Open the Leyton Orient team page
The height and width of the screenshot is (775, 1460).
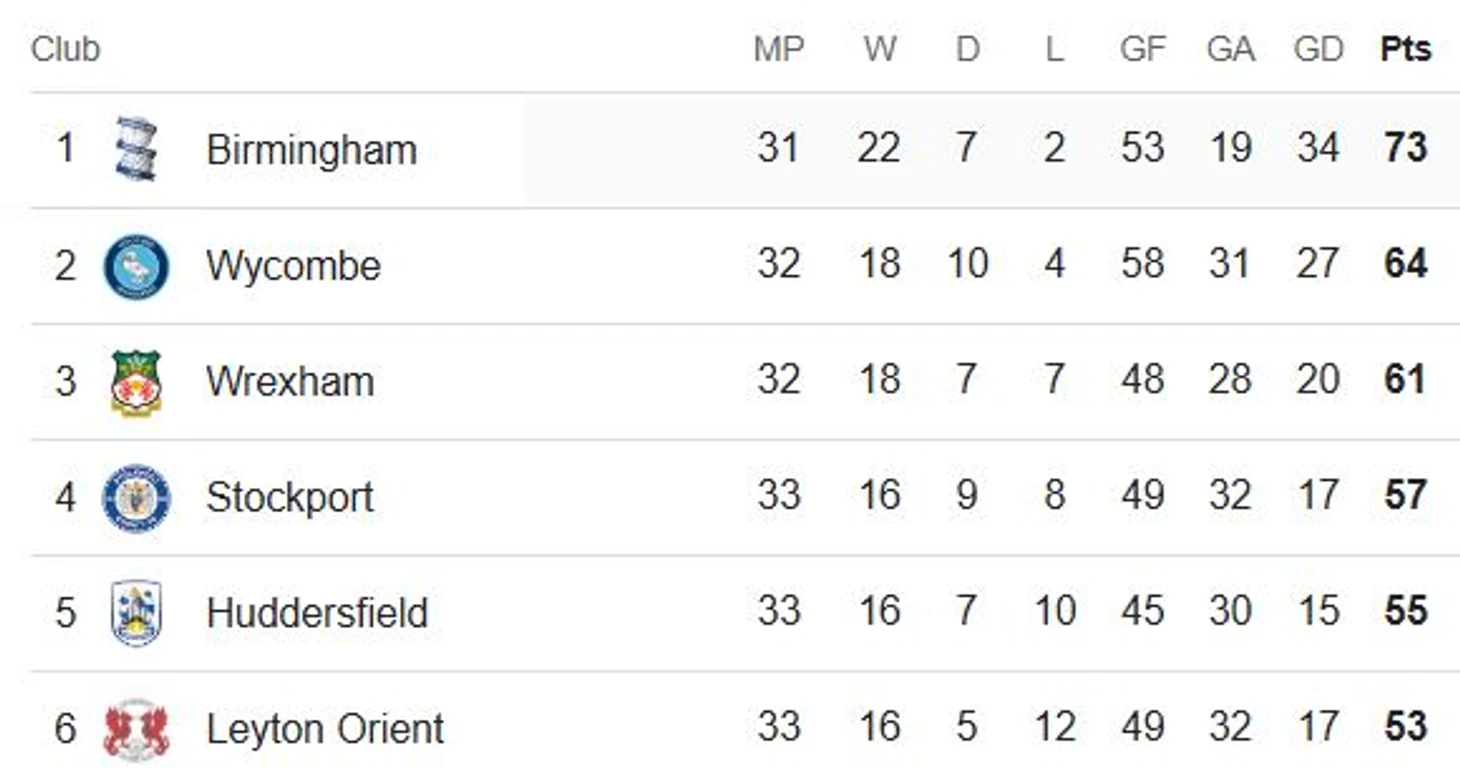pos(325,729)
